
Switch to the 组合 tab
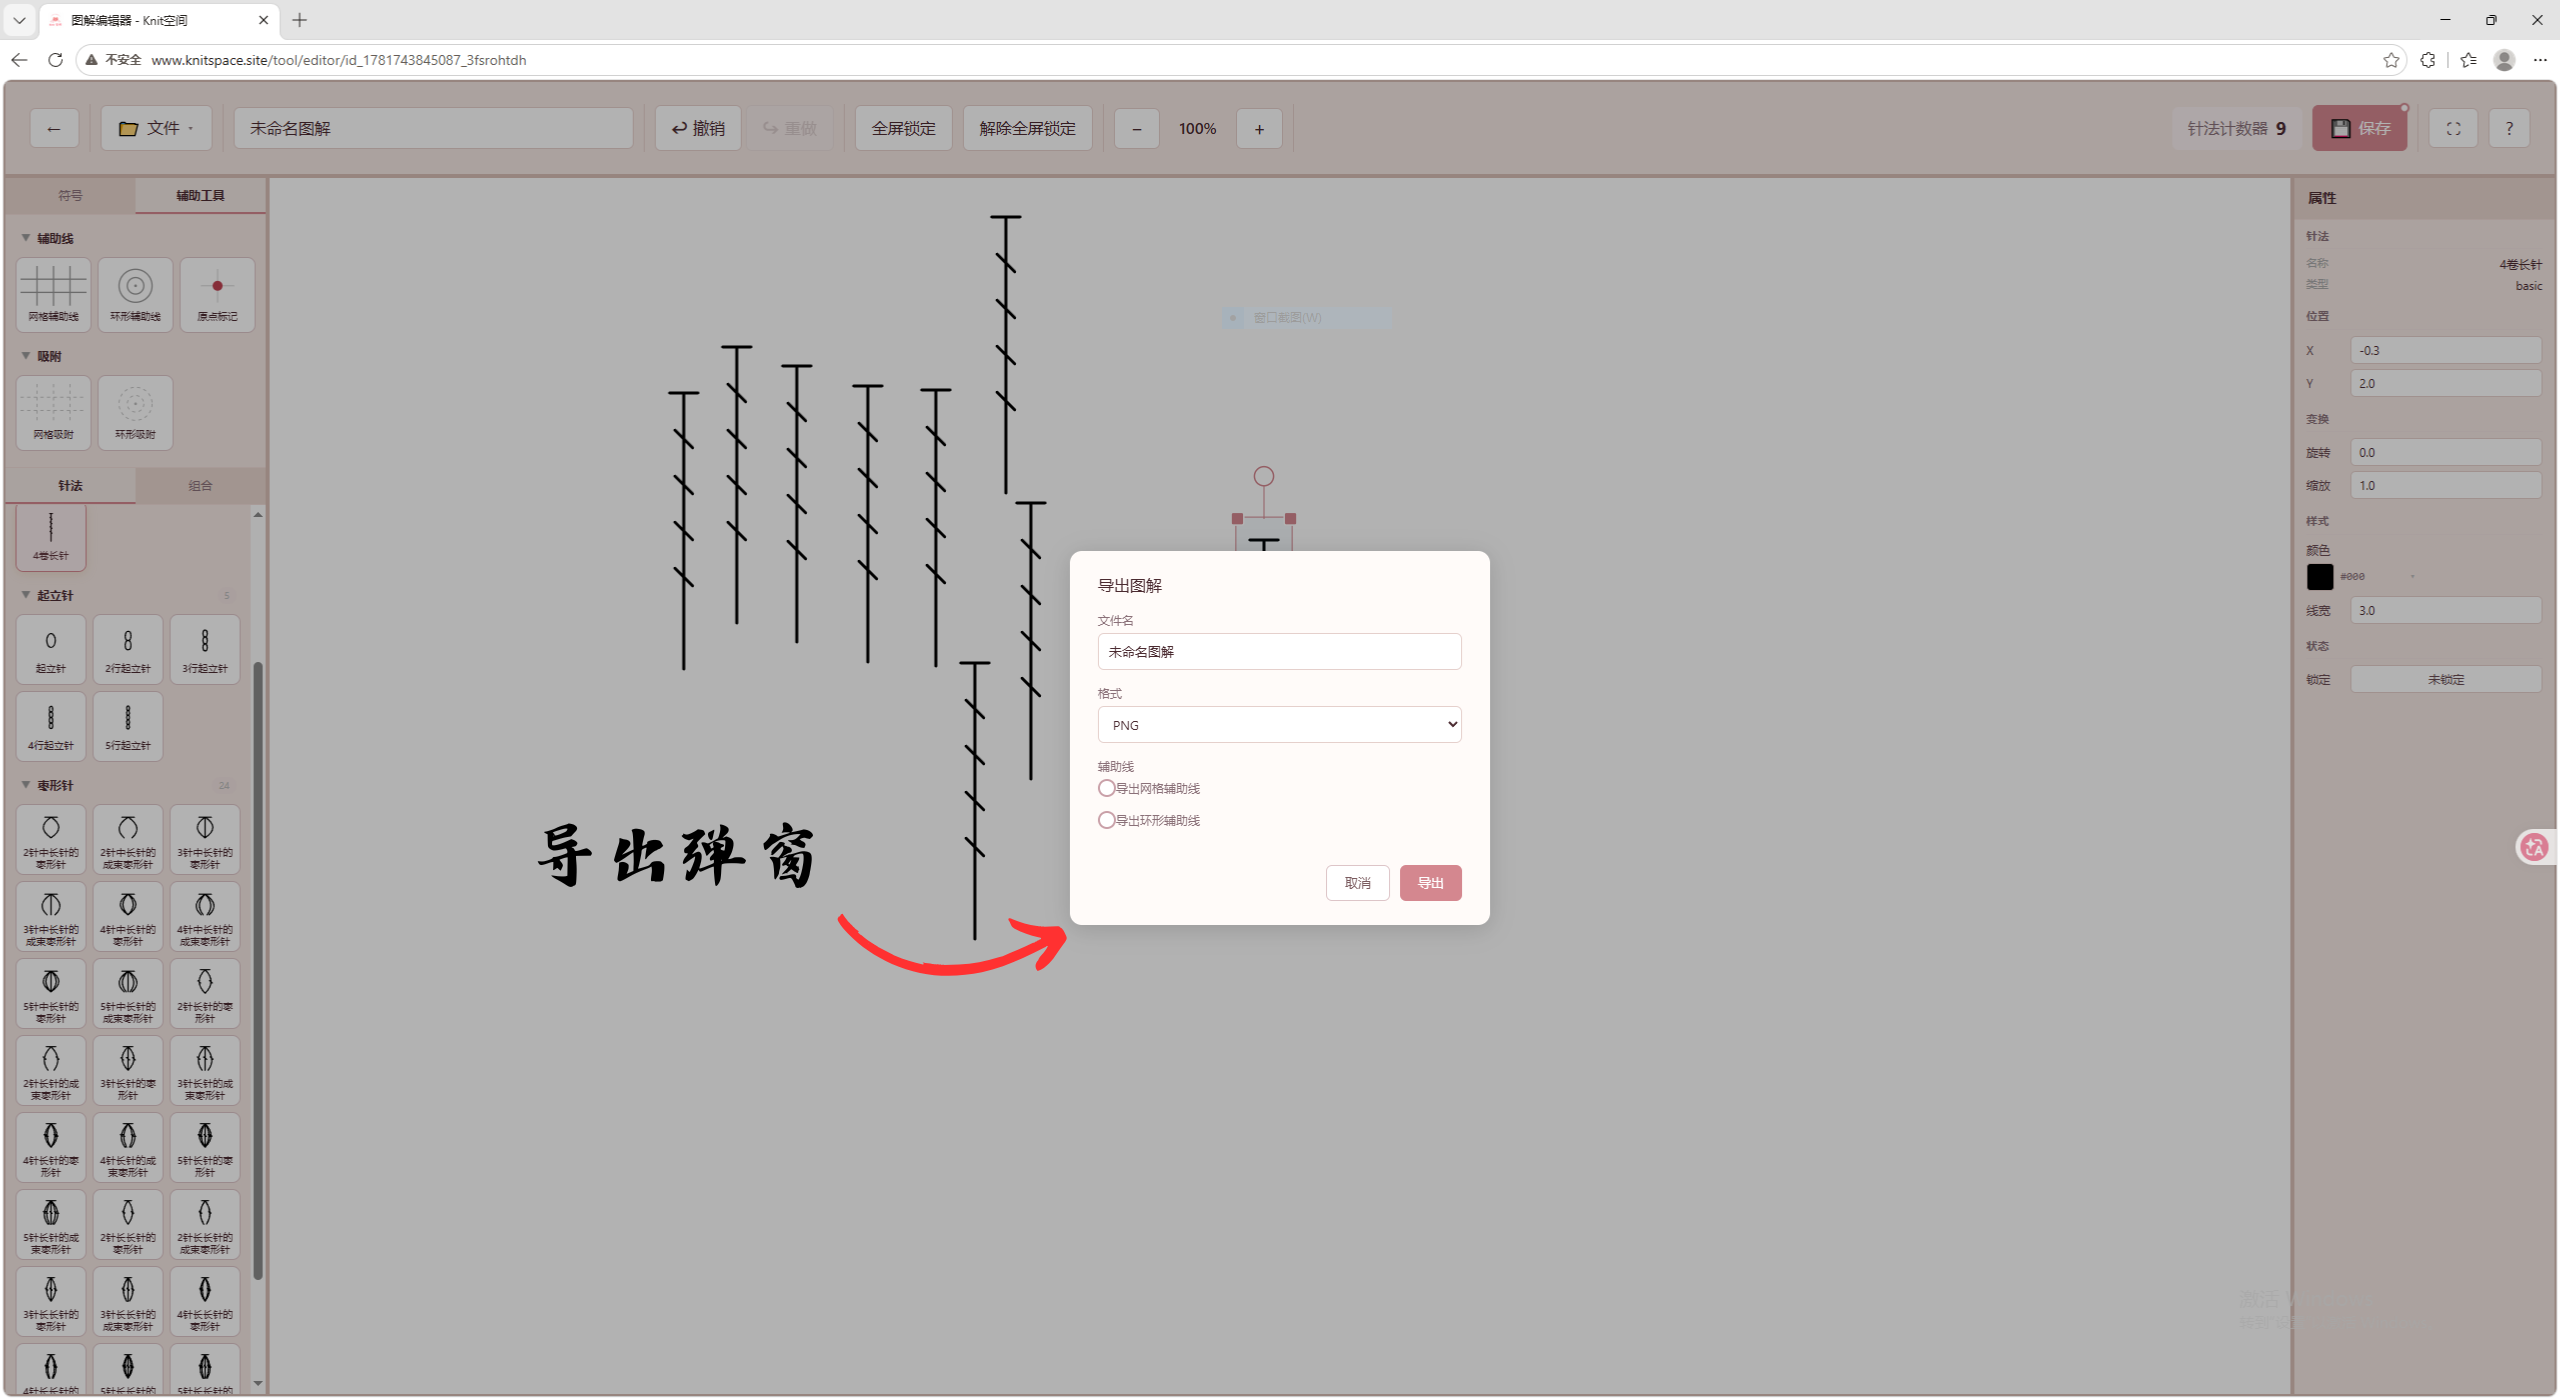pos(200,485)
